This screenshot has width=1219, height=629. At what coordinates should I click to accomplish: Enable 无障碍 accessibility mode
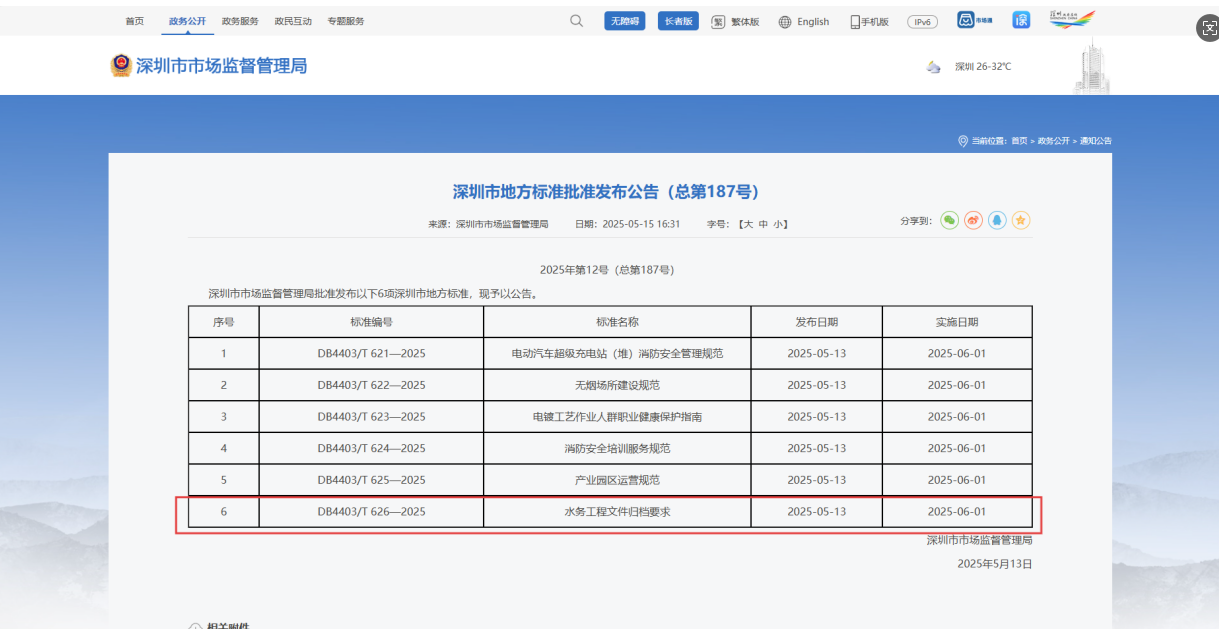(624, 20)
